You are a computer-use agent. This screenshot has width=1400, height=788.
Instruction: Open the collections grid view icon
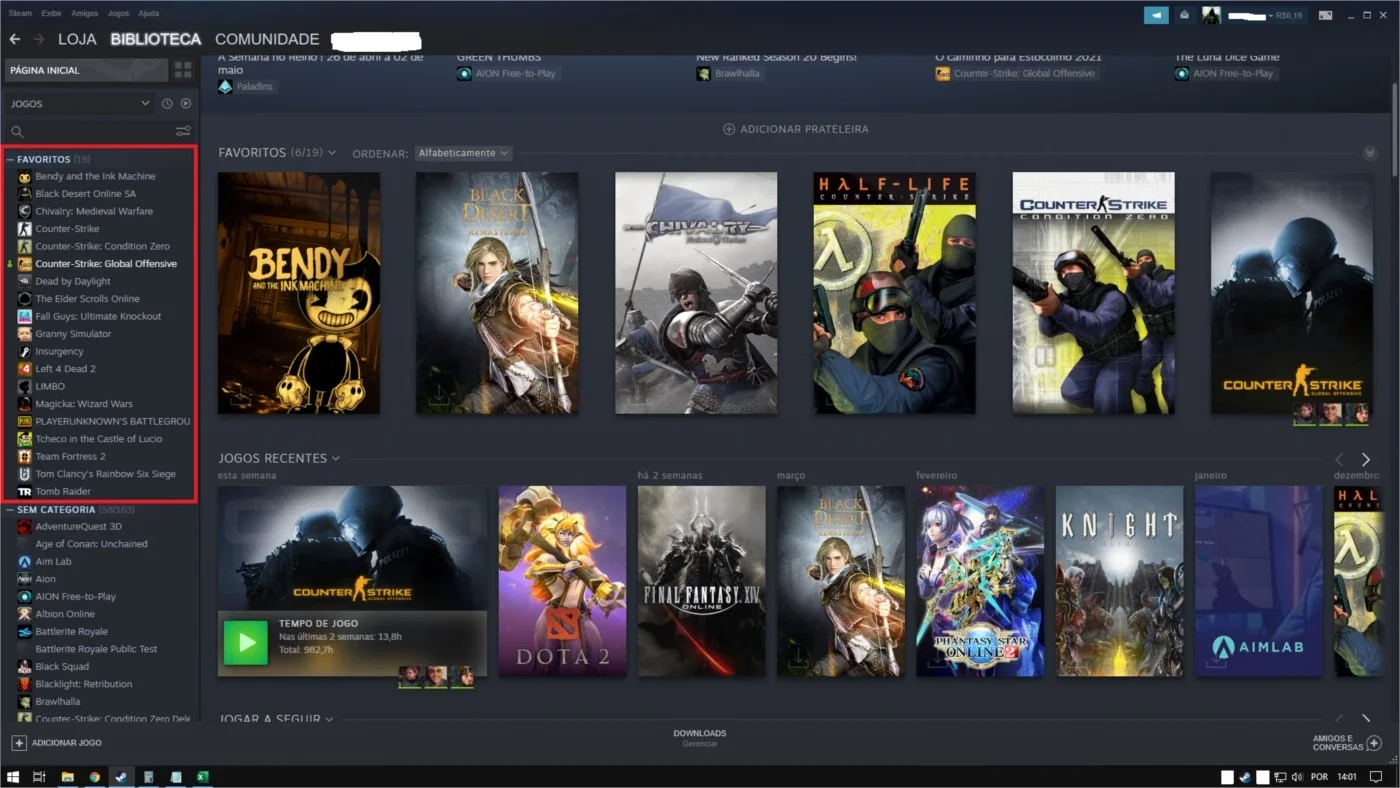point(183,70)
